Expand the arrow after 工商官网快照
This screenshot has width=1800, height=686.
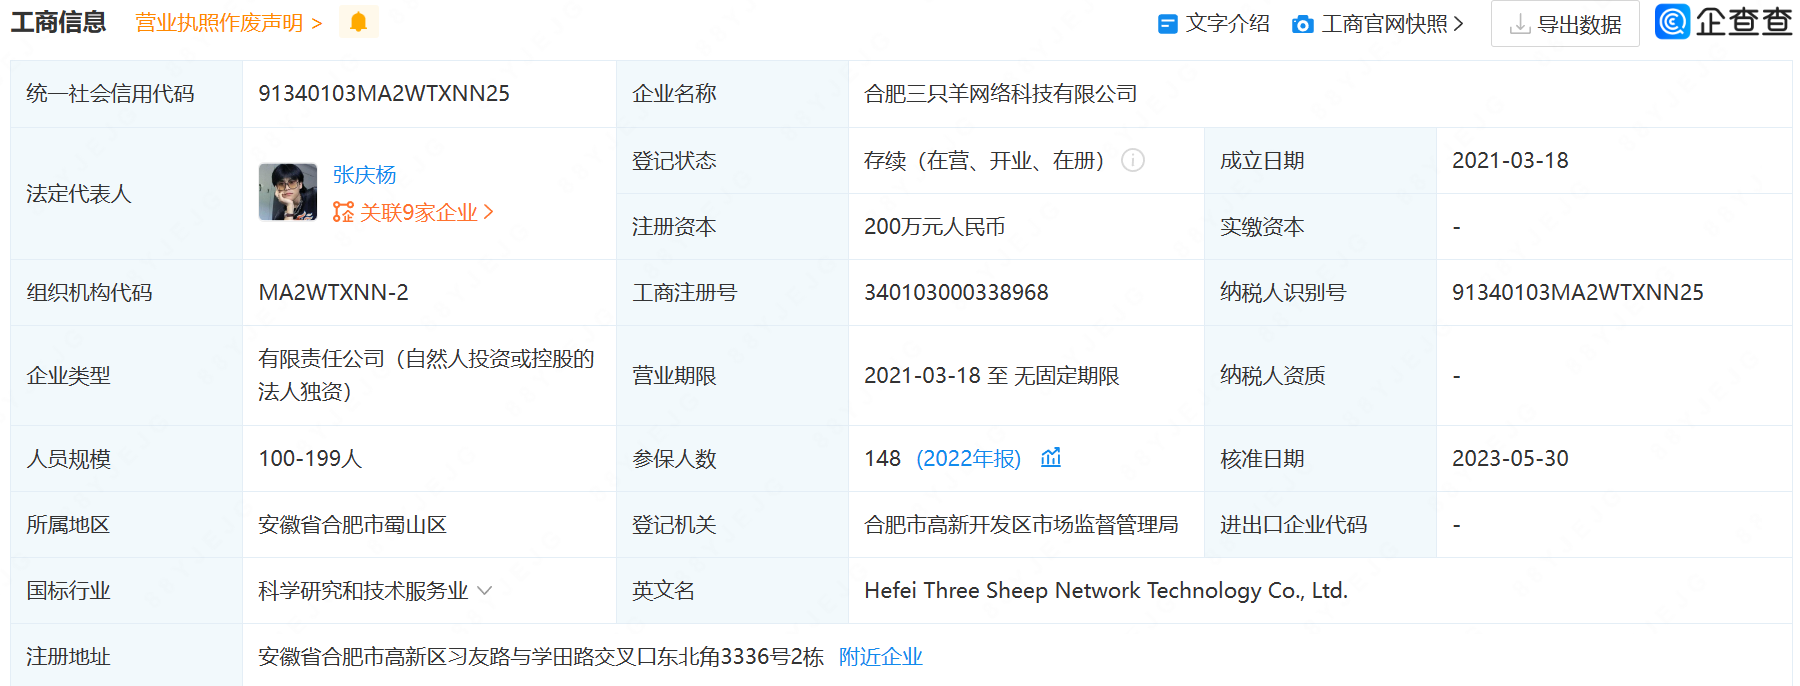coord(1459,24)
